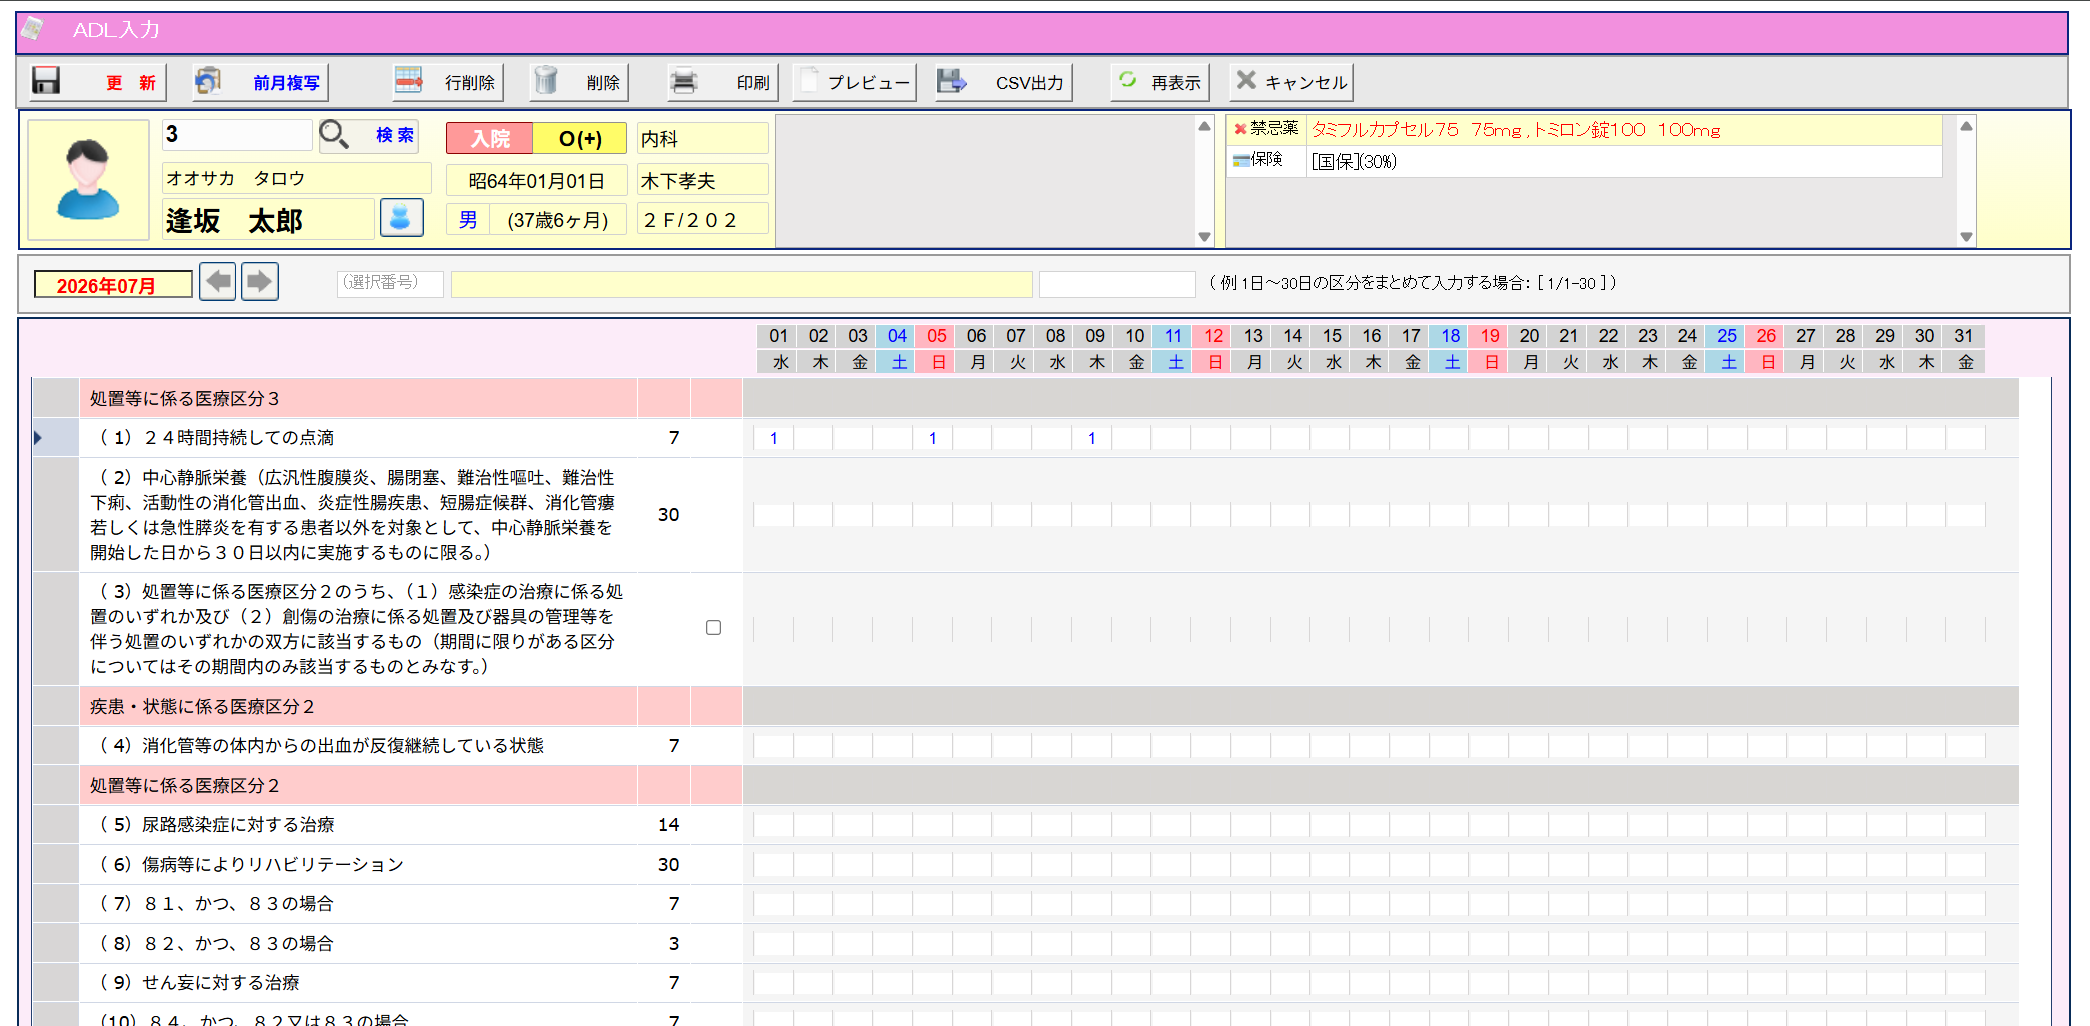Image resolution: width=2090 pixels, height=1026 pixels.
Task: Click the 行削除 row delete icon
Action: (x=408, y=81)
